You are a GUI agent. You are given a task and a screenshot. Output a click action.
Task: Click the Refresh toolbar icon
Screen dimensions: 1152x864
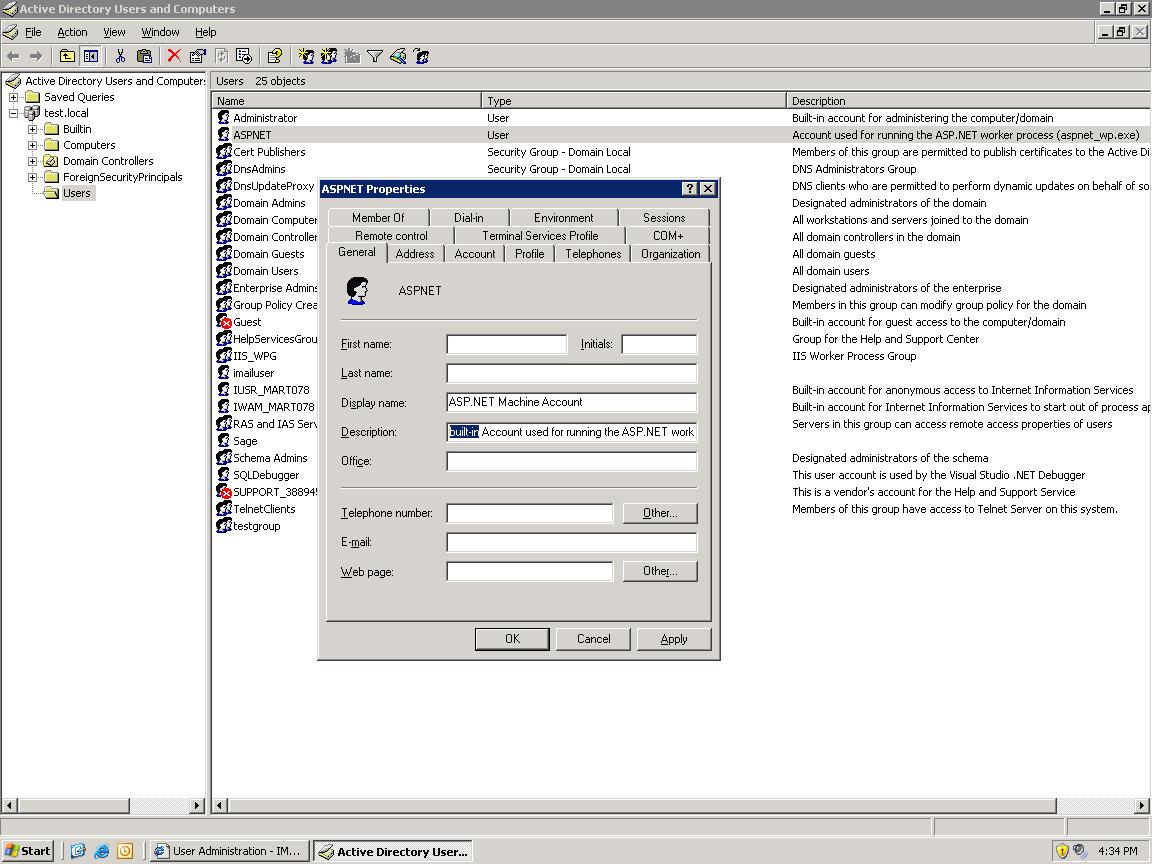click(221, 56)
